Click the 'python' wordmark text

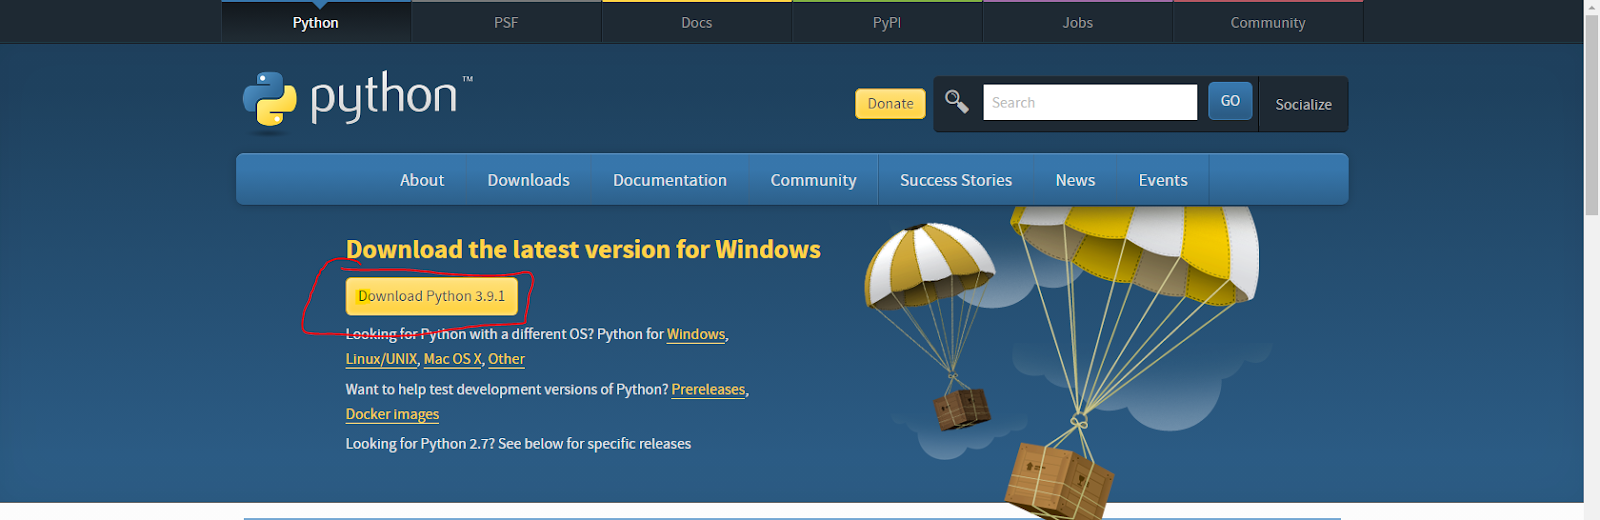(x=384, y=98)
